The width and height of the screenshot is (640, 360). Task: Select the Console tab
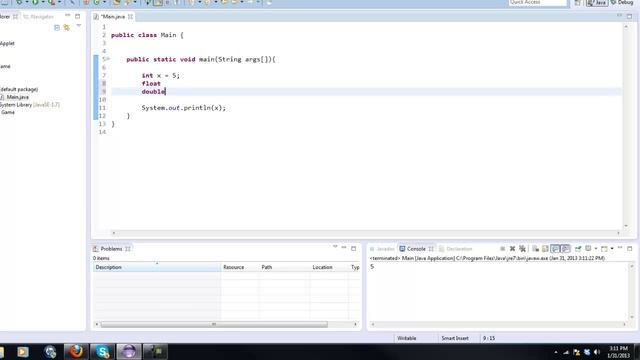416,249
